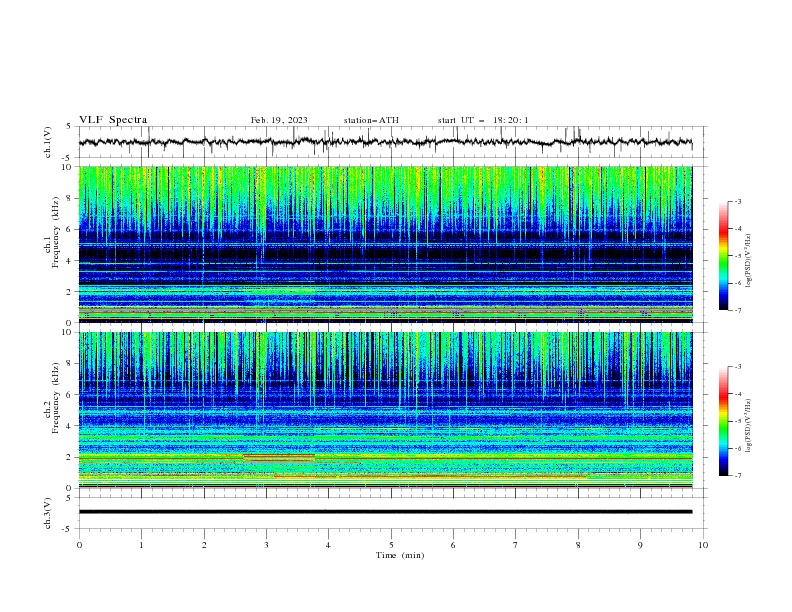792x612 pixels.
Task: Click the "-3" label on ch.1 color bar
Action: coord(737,202)
